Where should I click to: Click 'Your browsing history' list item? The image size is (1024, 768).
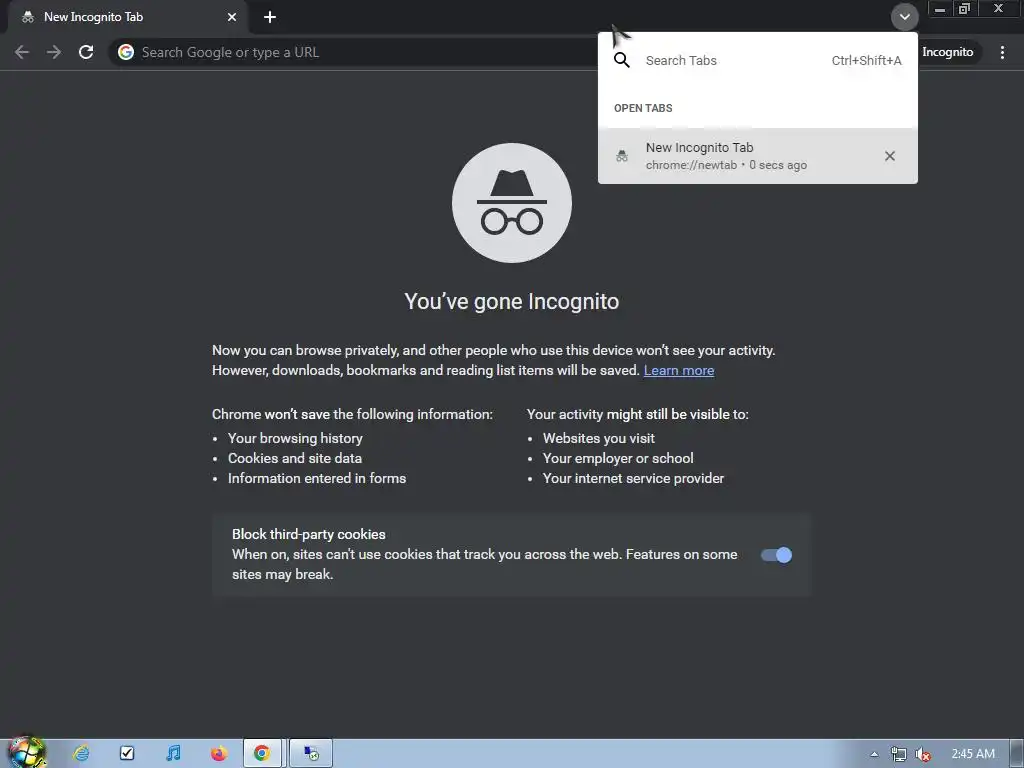pyautogui.click(x=295, y=438)
